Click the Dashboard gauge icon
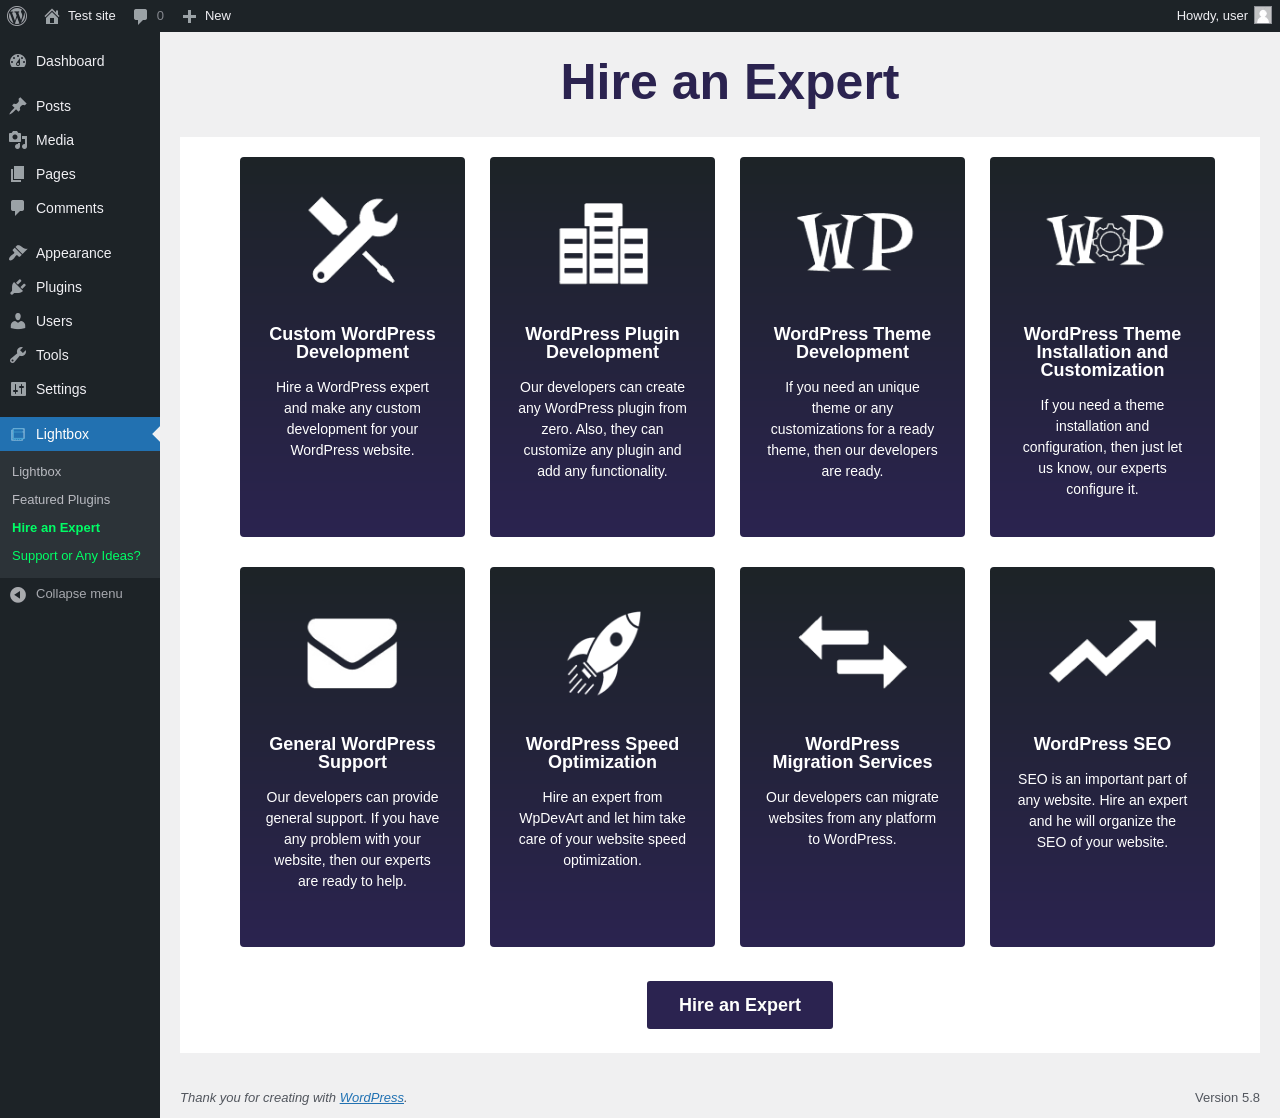The width and height of the screenshot is (1280, 1118). (x=18, y=61)
